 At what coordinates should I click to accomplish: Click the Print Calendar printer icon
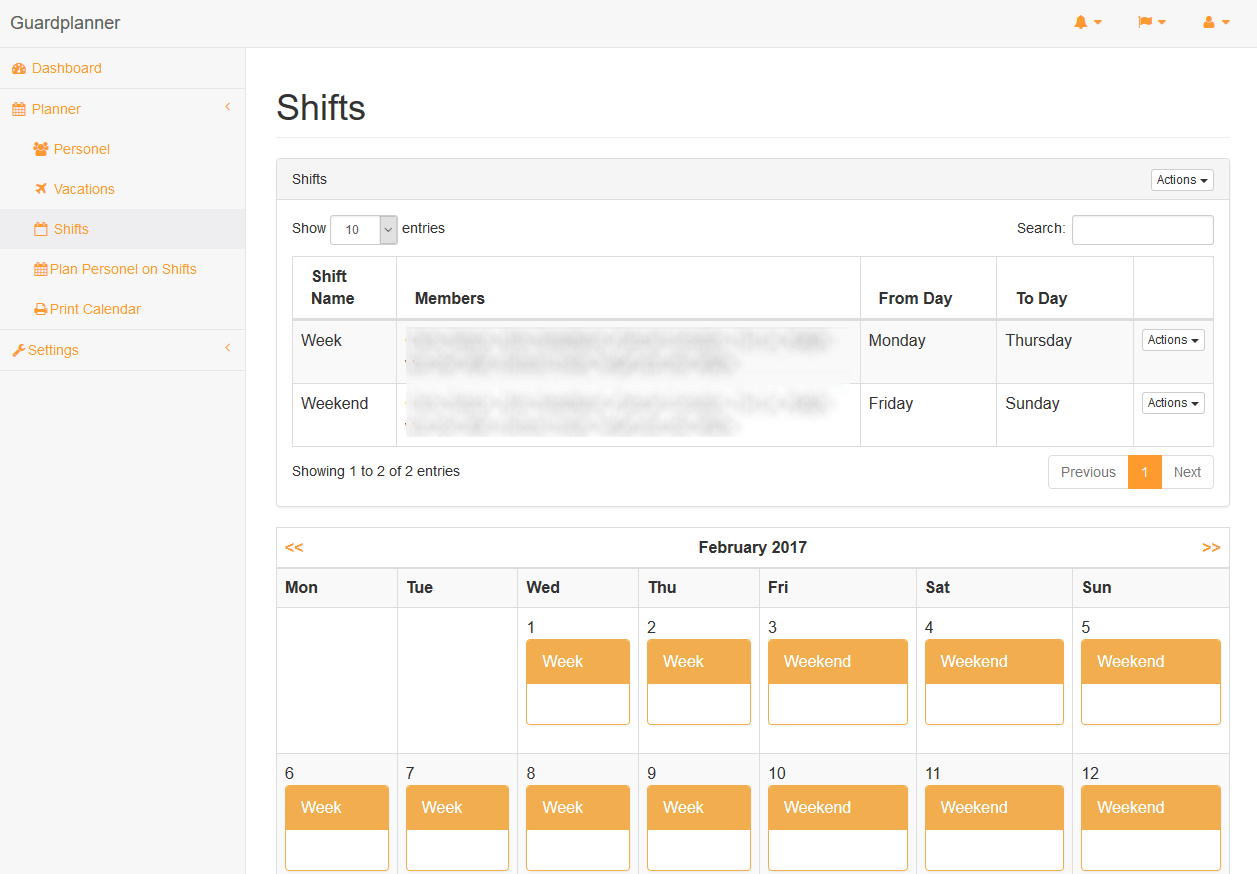point(41,310)
